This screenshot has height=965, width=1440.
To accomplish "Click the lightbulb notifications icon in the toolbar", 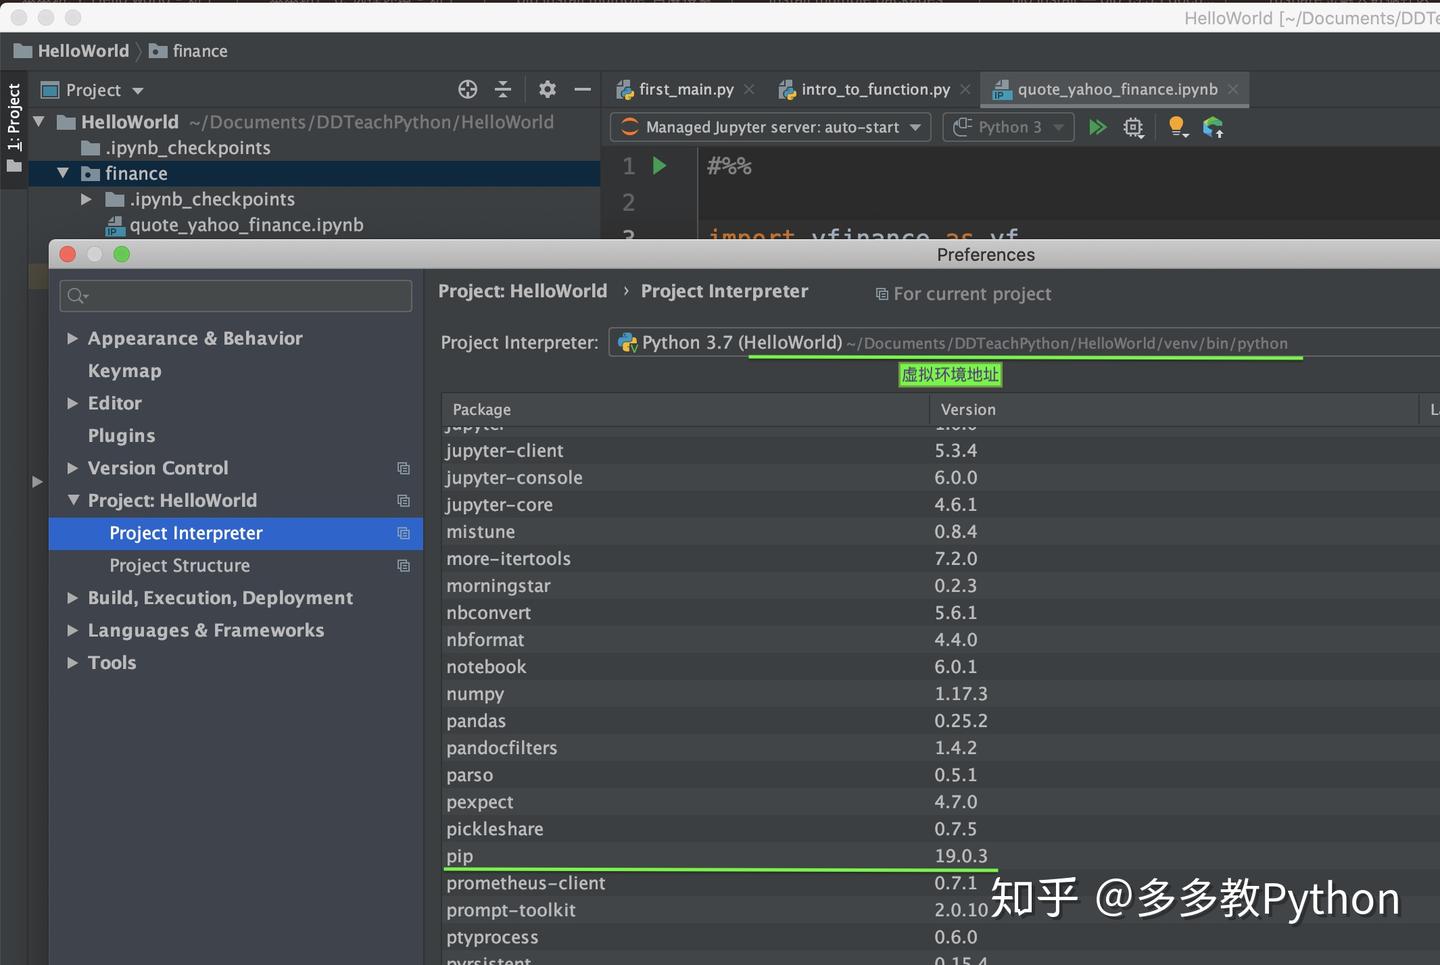I will pyautogui.click(x=1177, y=127).
